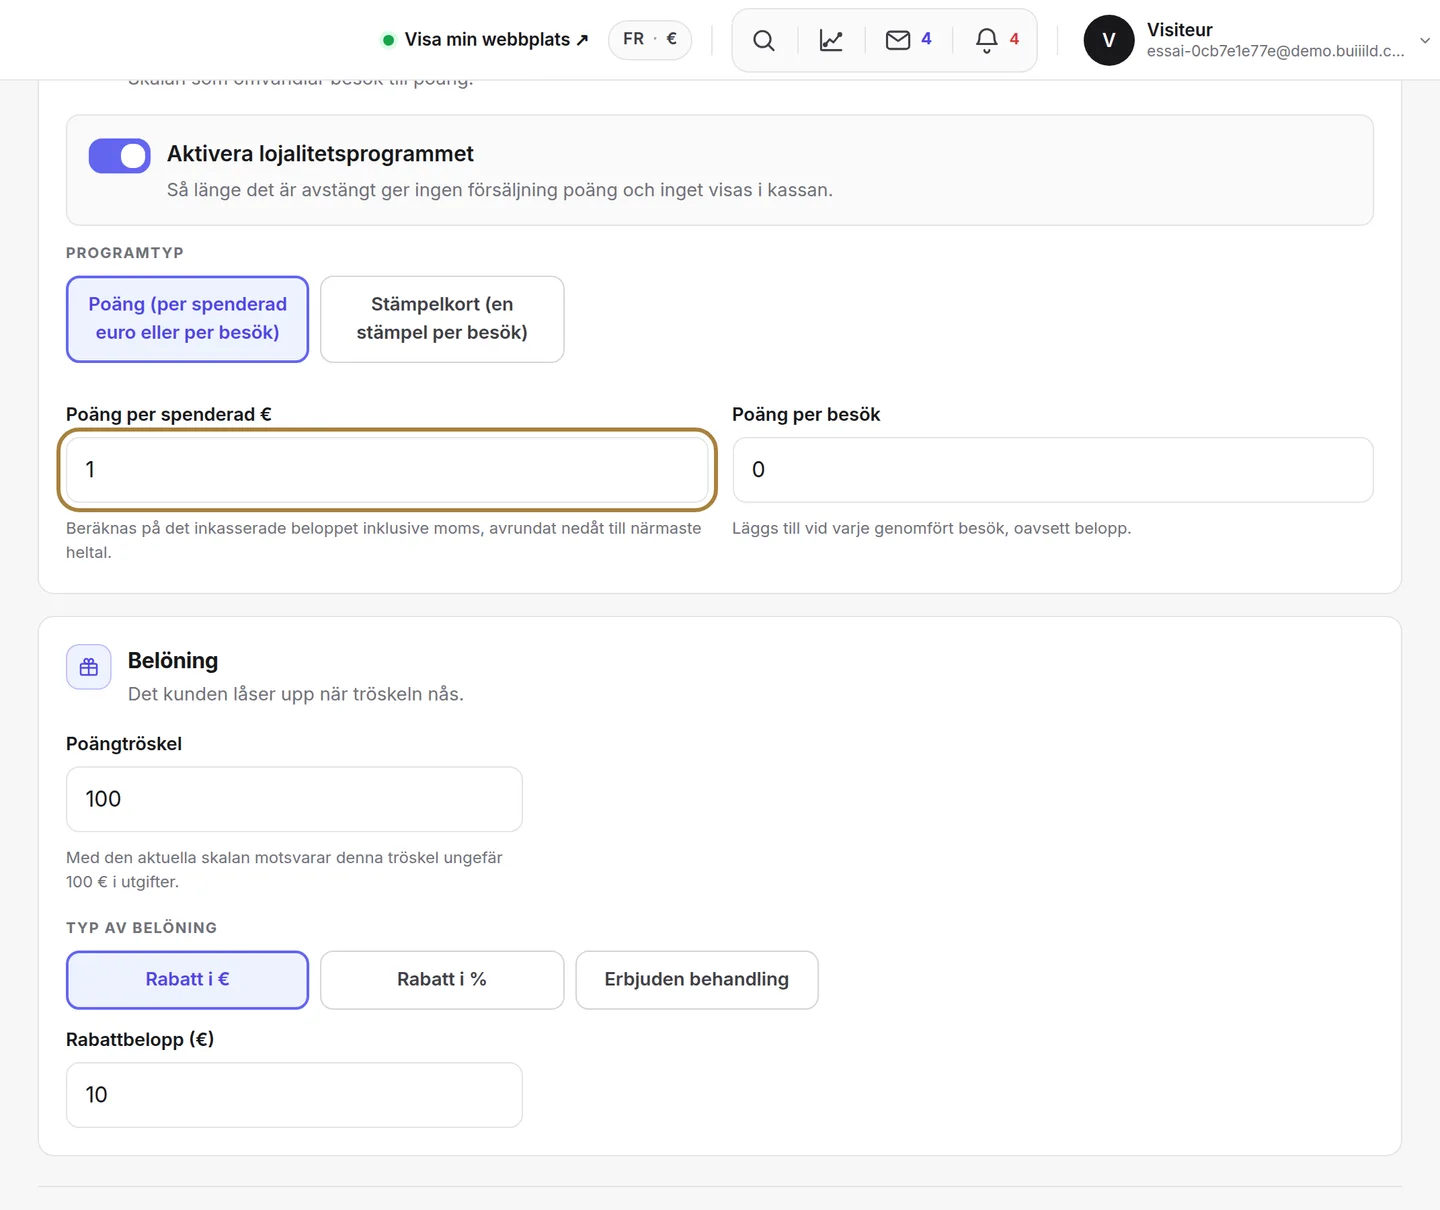The height and width of the screenshot is (1210, 1440).
Task: Choose Erbjuden behandling reward type
Action: [697, 980]
